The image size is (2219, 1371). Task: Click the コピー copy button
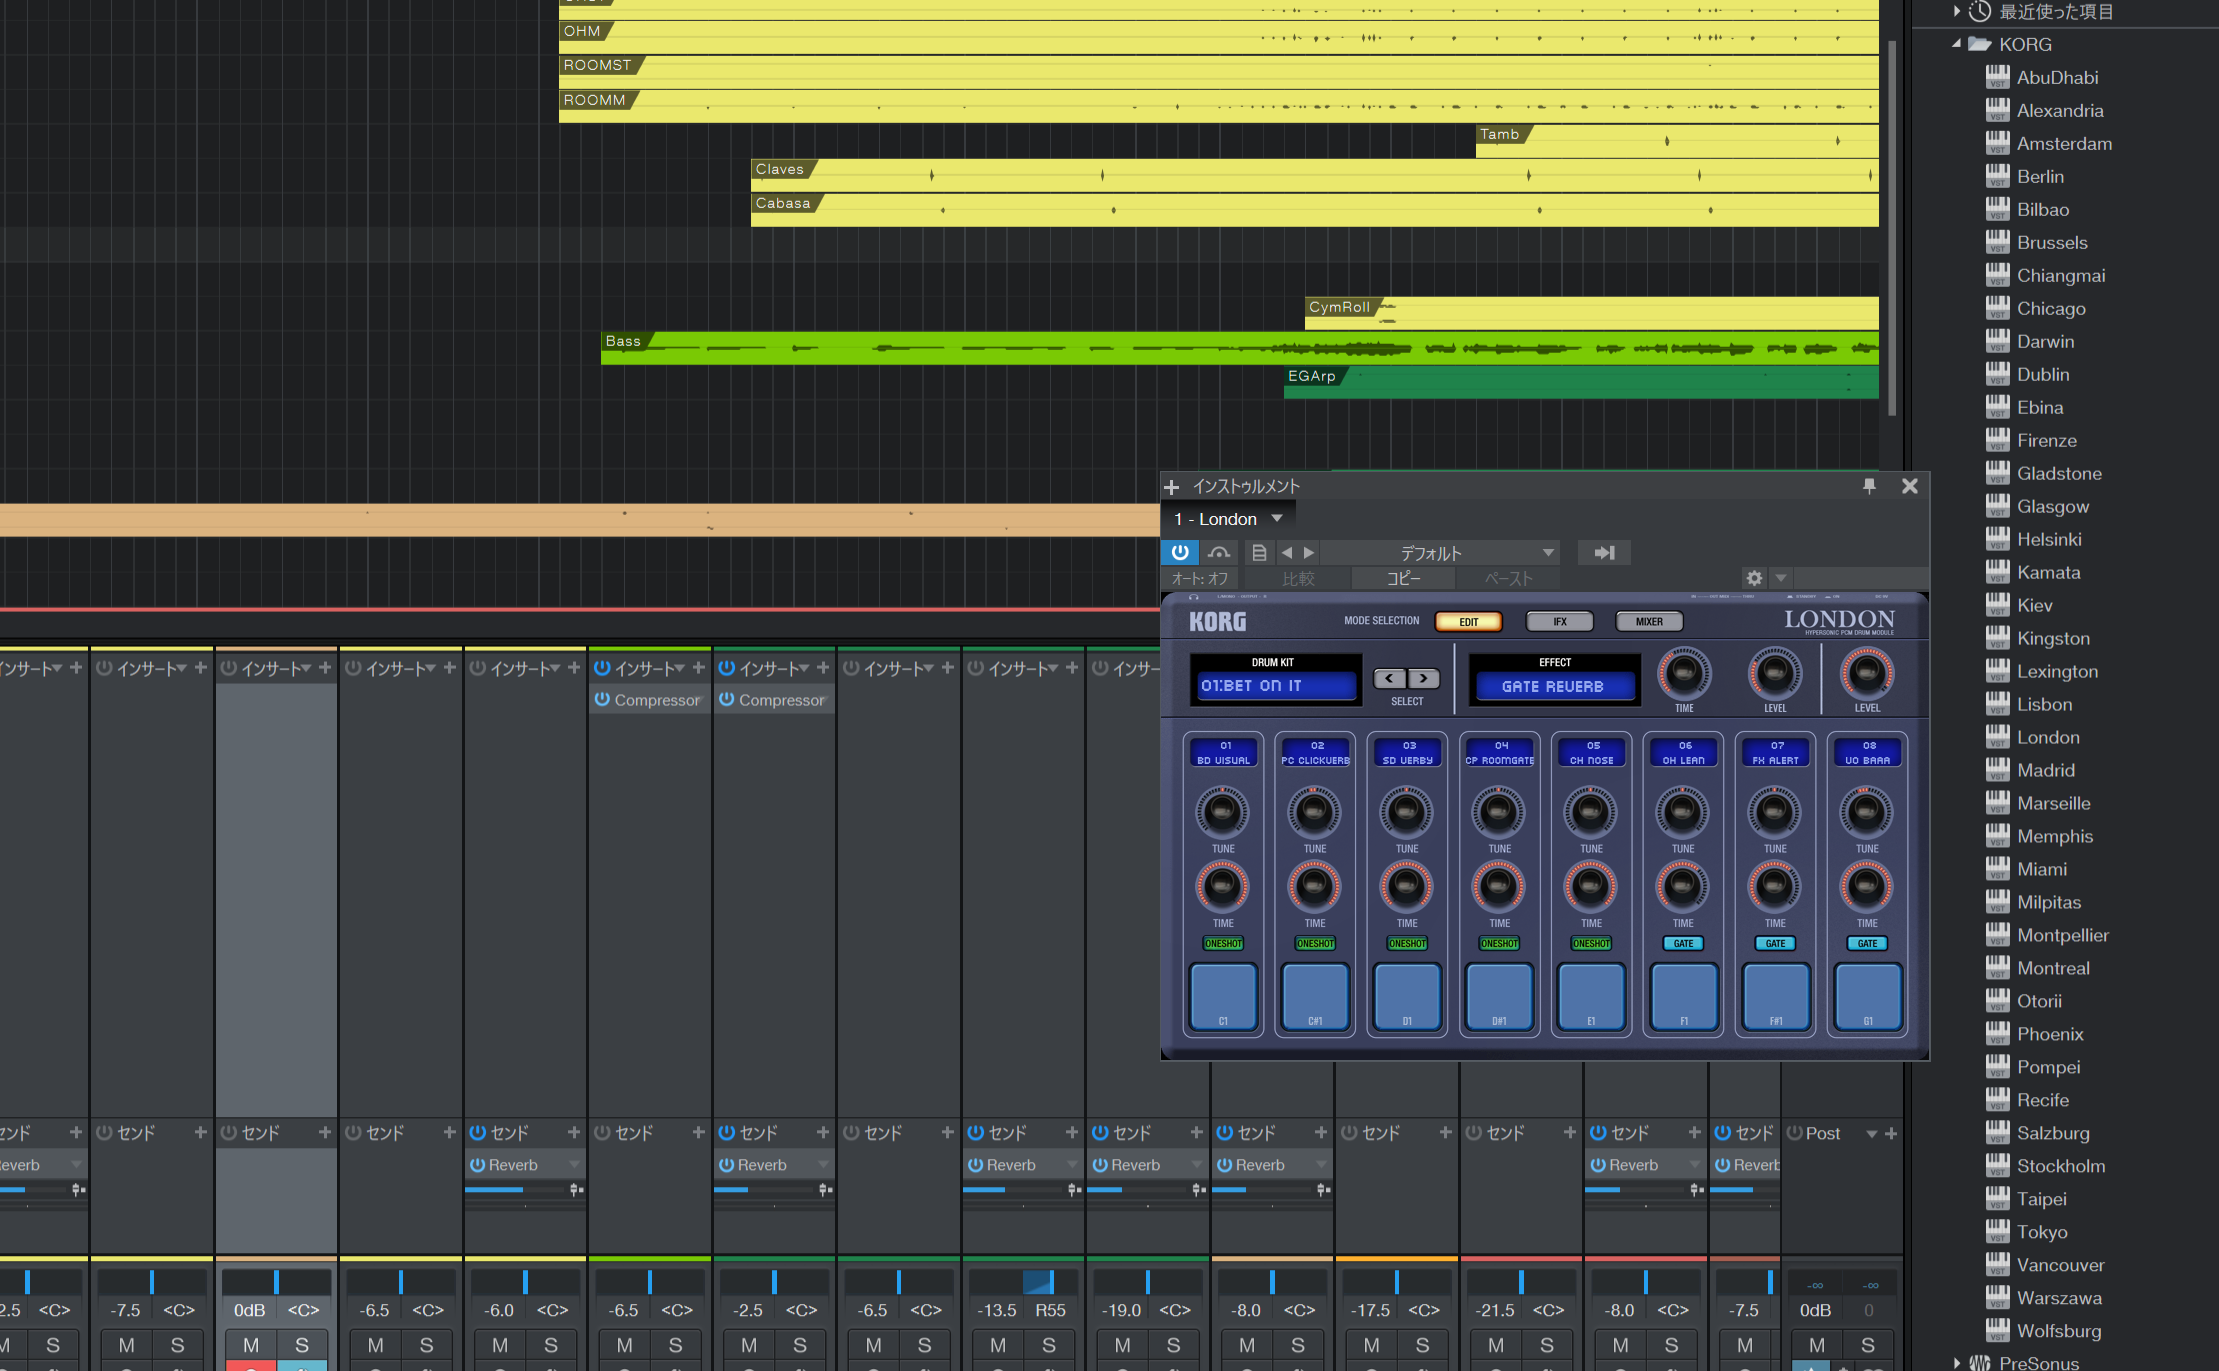1403,578
